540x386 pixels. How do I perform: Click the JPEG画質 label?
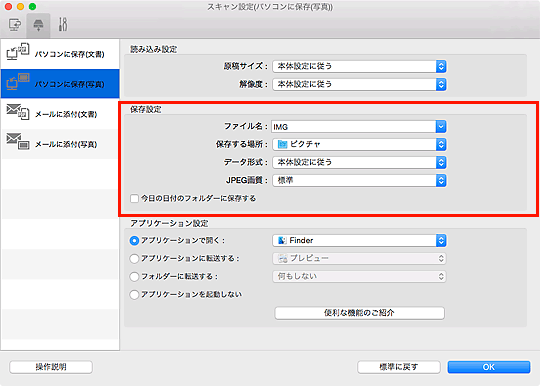[247, 180]
